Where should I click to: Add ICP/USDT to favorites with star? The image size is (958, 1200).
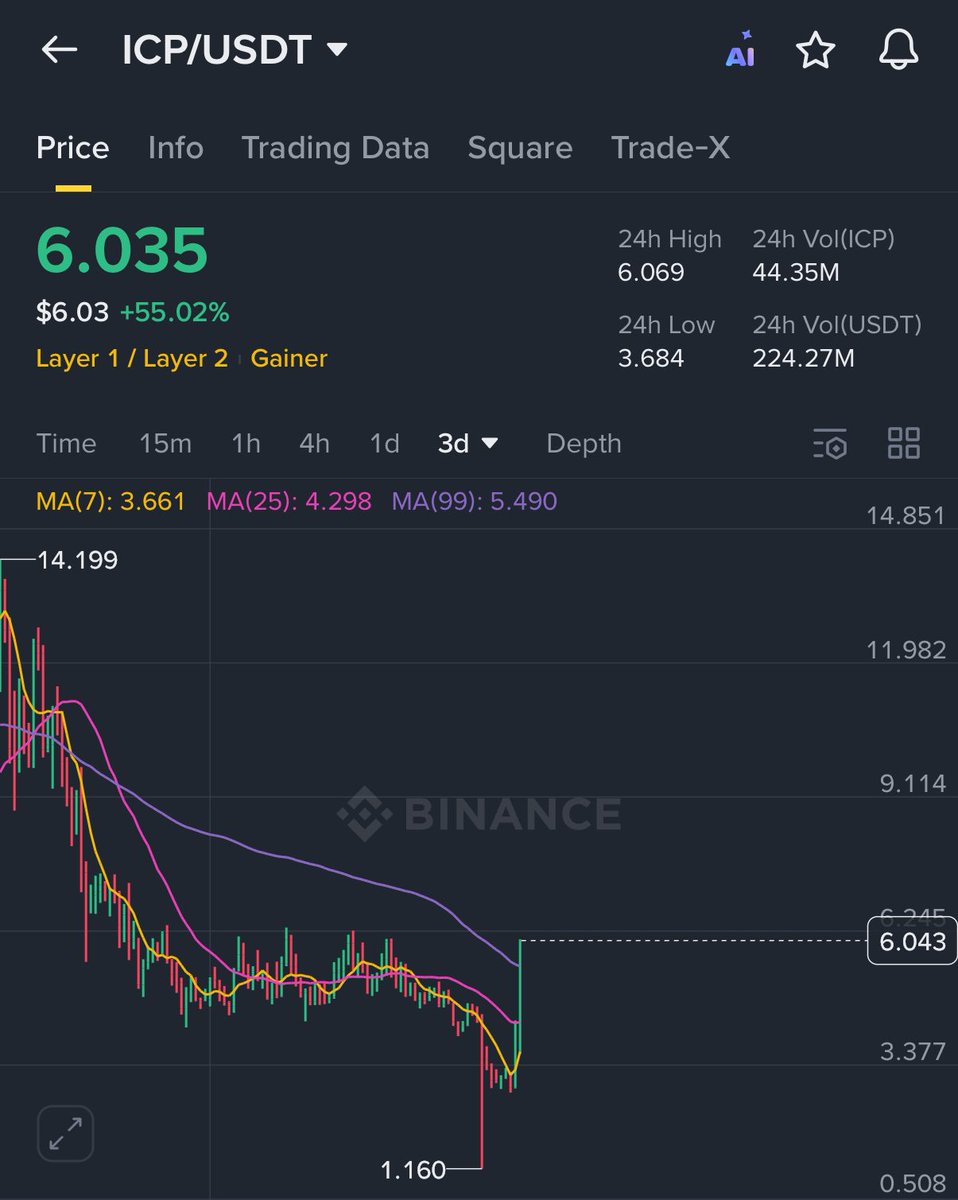click(815, 51)
